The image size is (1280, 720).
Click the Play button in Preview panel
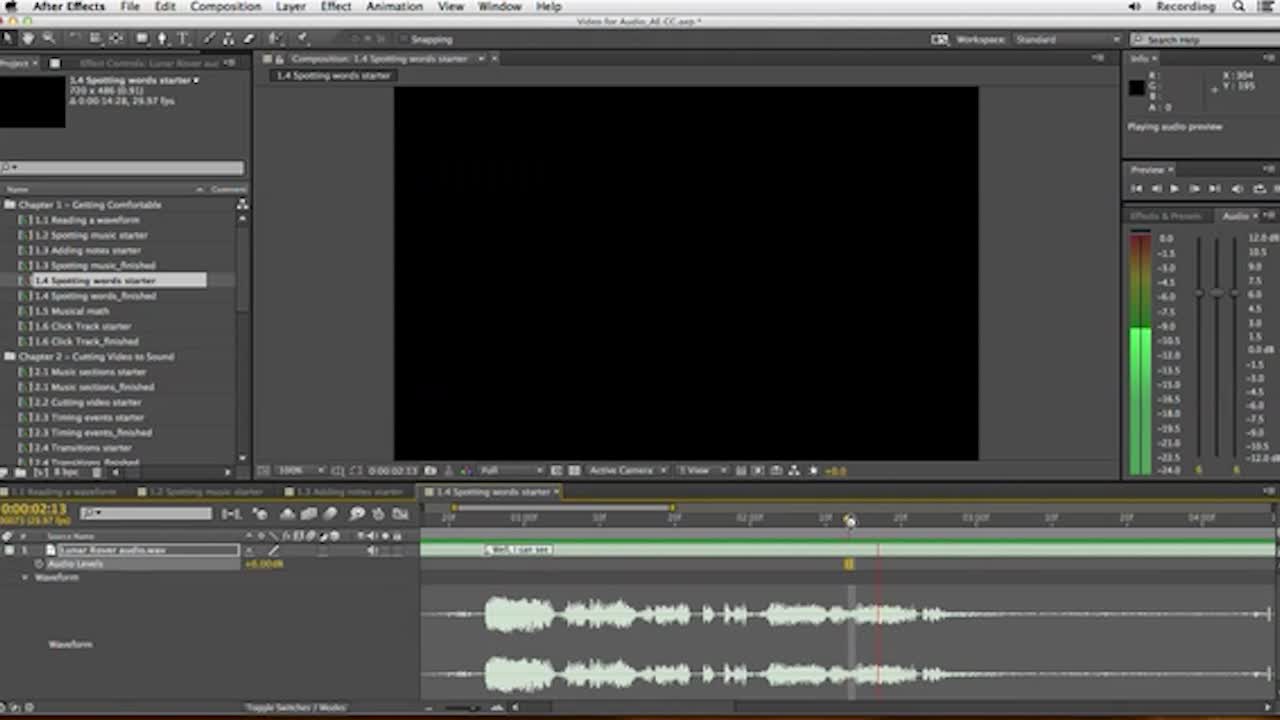coord(1174,188)
